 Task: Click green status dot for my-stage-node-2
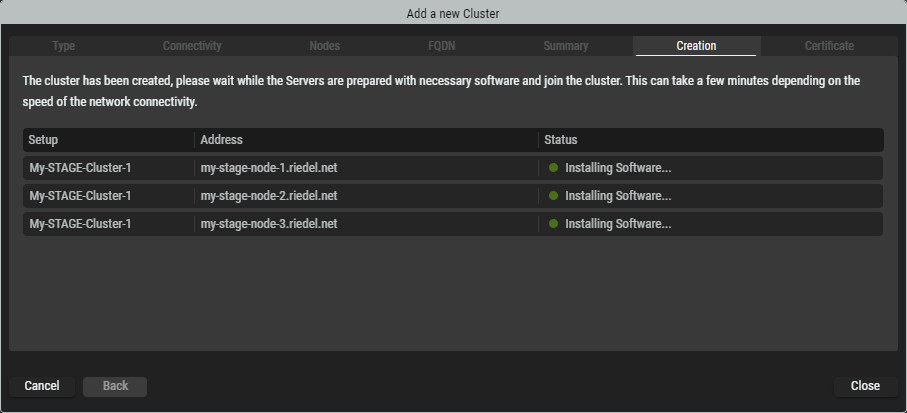coord(553,196)
